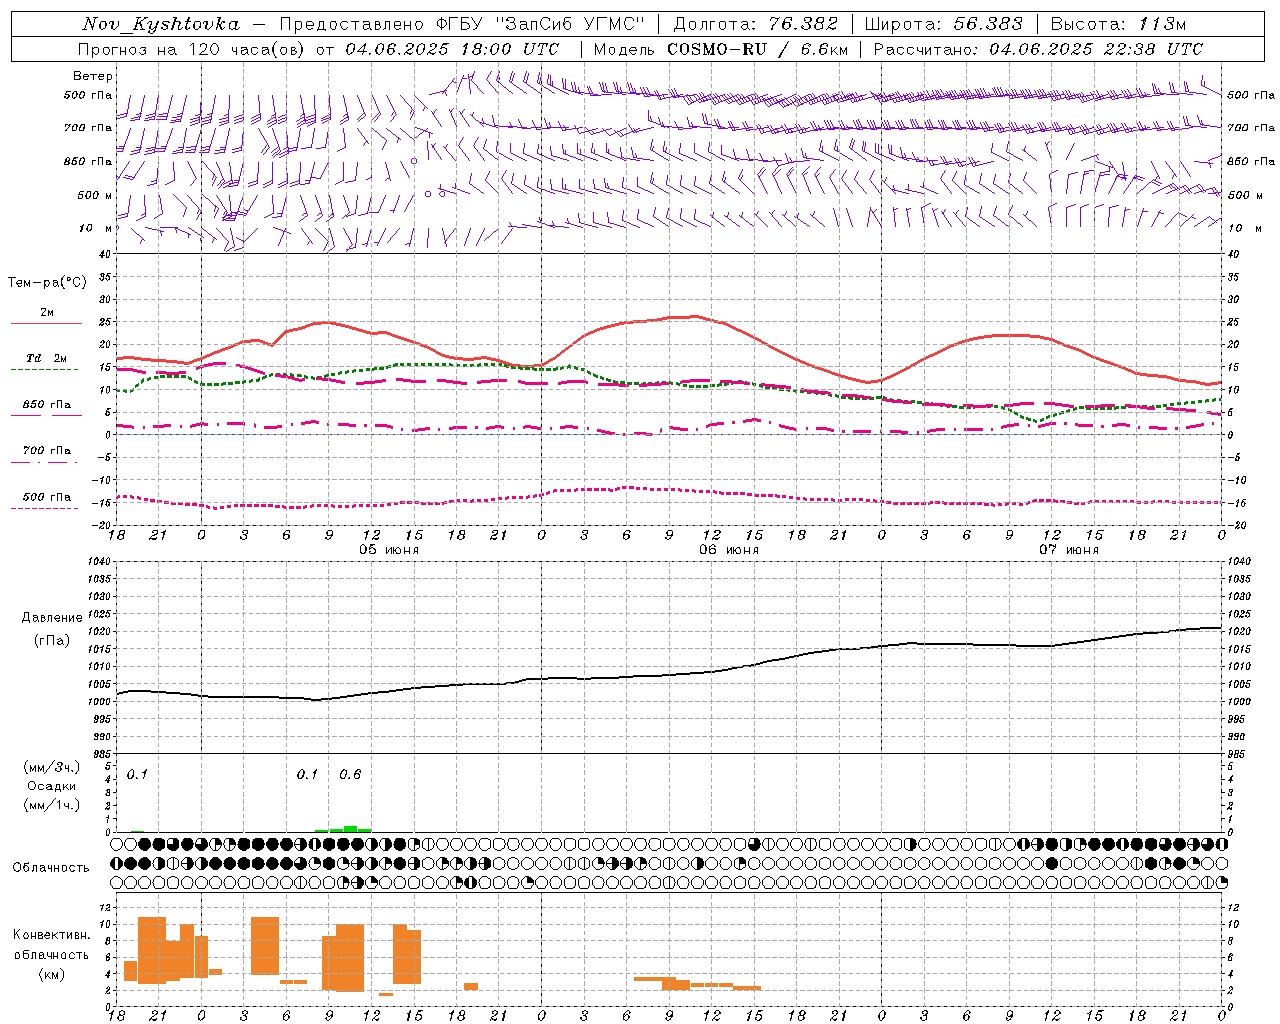Image resolution: width=1280 pixels, height=1024 pixels.
Task: Click the '06 июня' date label
Action: [729, 550]
